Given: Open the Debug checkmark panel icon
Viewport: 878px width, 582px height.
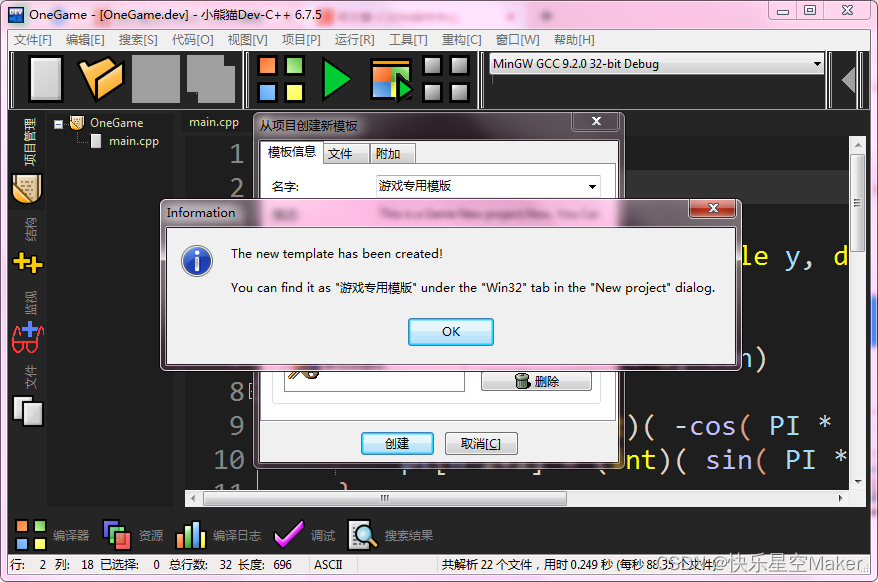Looking at the screenshot, I should 288,535.
